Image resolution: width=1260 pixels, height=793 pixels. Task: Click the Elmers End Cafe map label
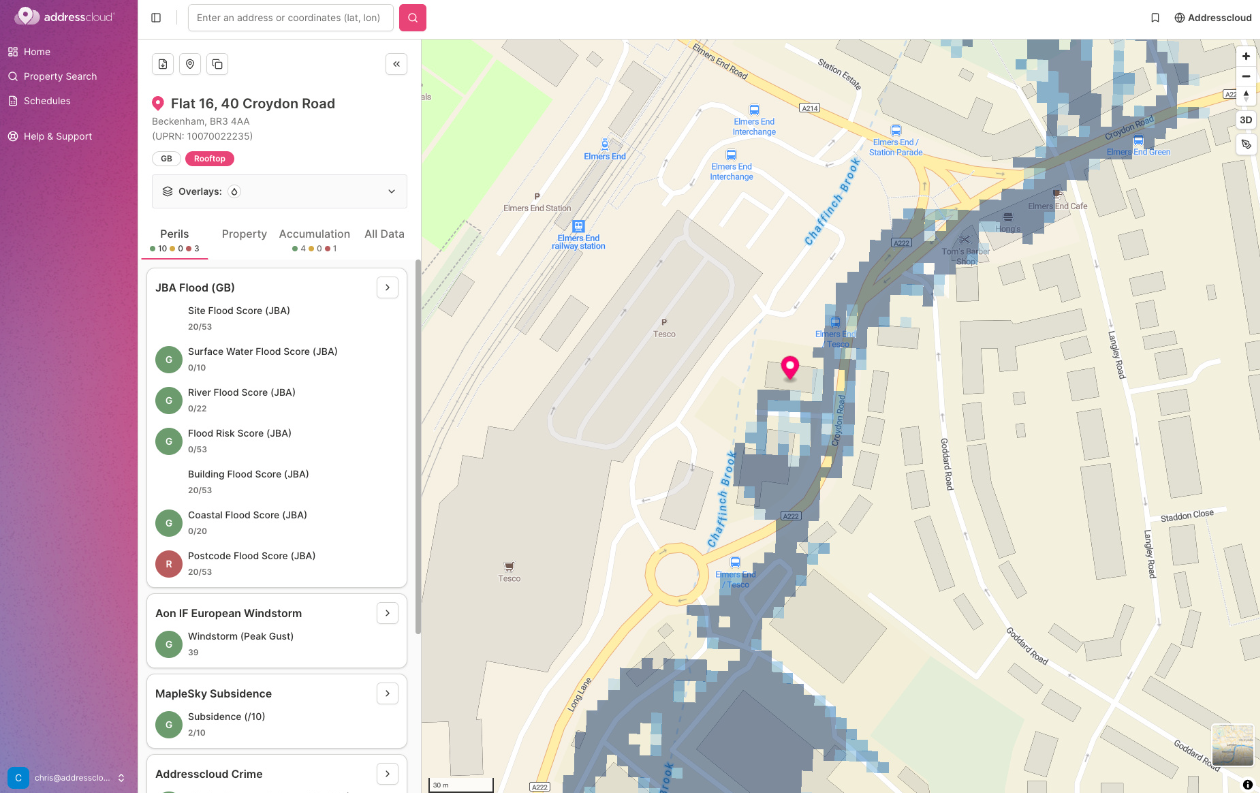1057,206
